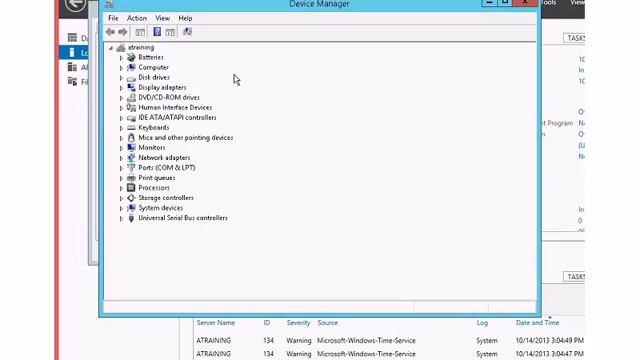The width and height of the screenshot is (640, 360).
Task: Collapse the atraining root node
Action: (x=111, y=48)
